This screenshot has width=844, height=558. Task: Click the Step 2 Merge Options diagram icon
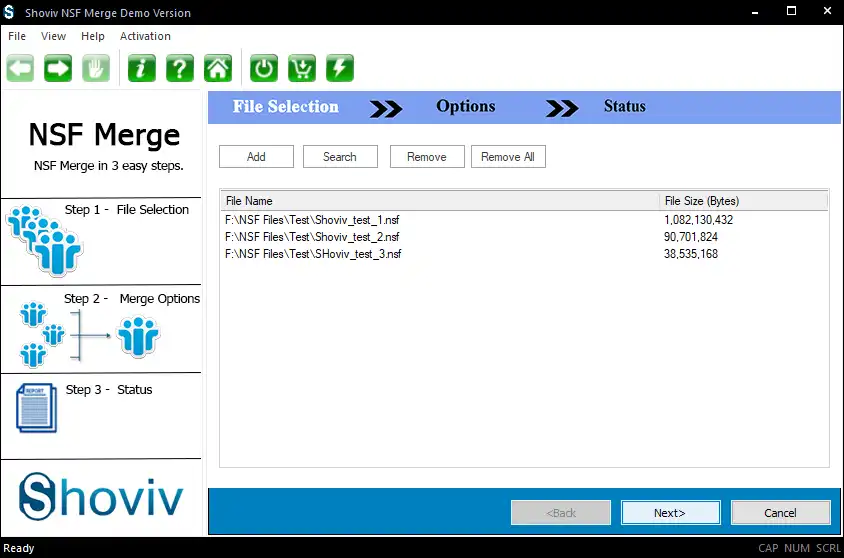pyautogui.click(x=89, y=335)
